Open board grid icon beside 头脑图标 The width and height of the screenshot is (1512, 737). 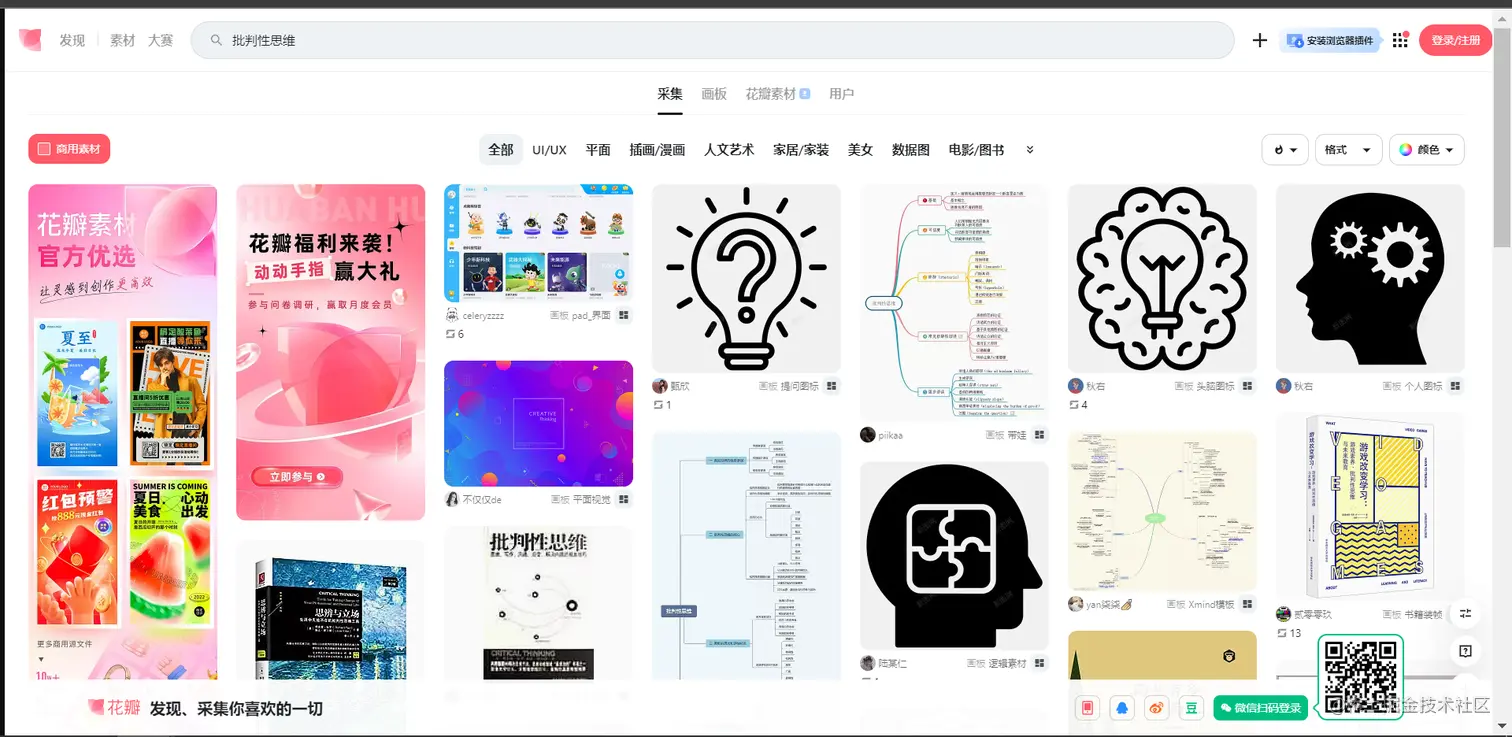tap(1248, 385)
